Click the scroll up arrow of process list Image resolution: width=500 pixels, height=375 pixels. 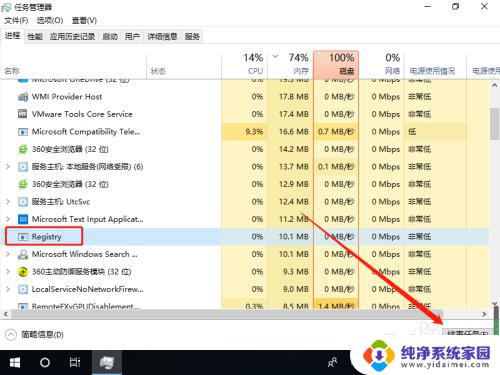495,85
